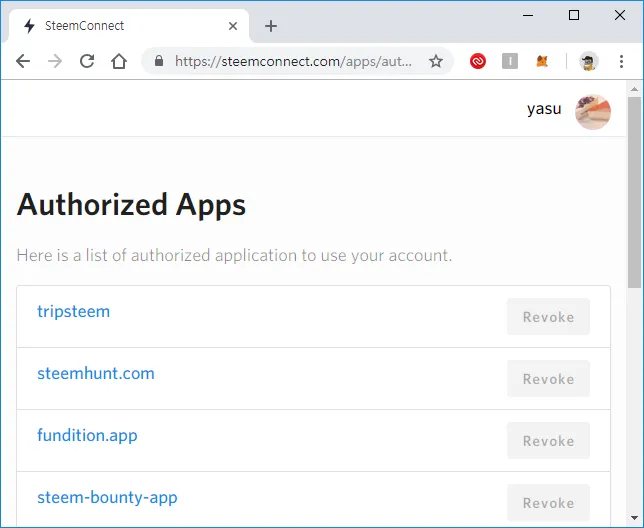Go back using the browser back arrow
644x528 pixels.
click(23, 62)
